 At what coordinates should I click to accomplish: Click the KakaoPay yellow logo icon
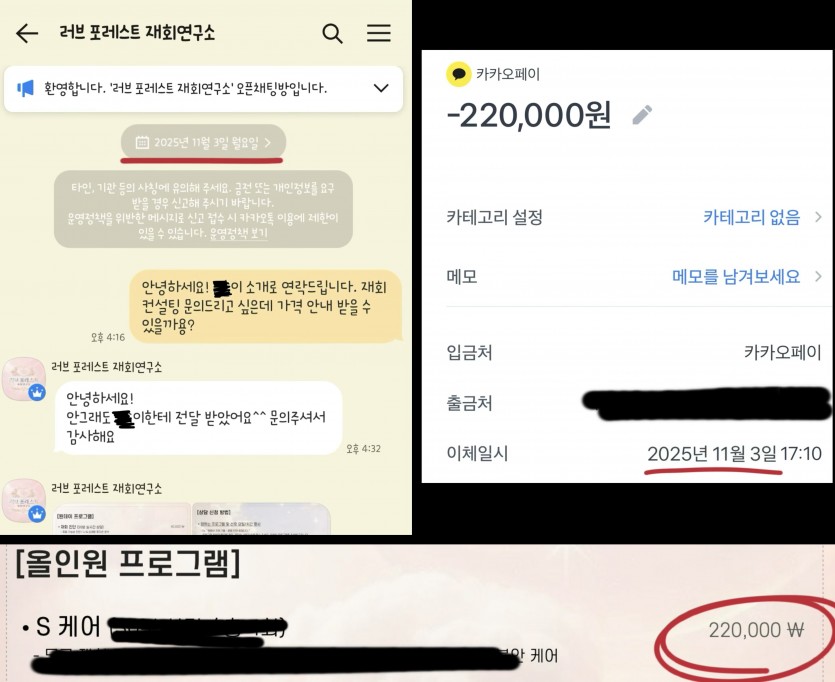[x=458, y=74]
